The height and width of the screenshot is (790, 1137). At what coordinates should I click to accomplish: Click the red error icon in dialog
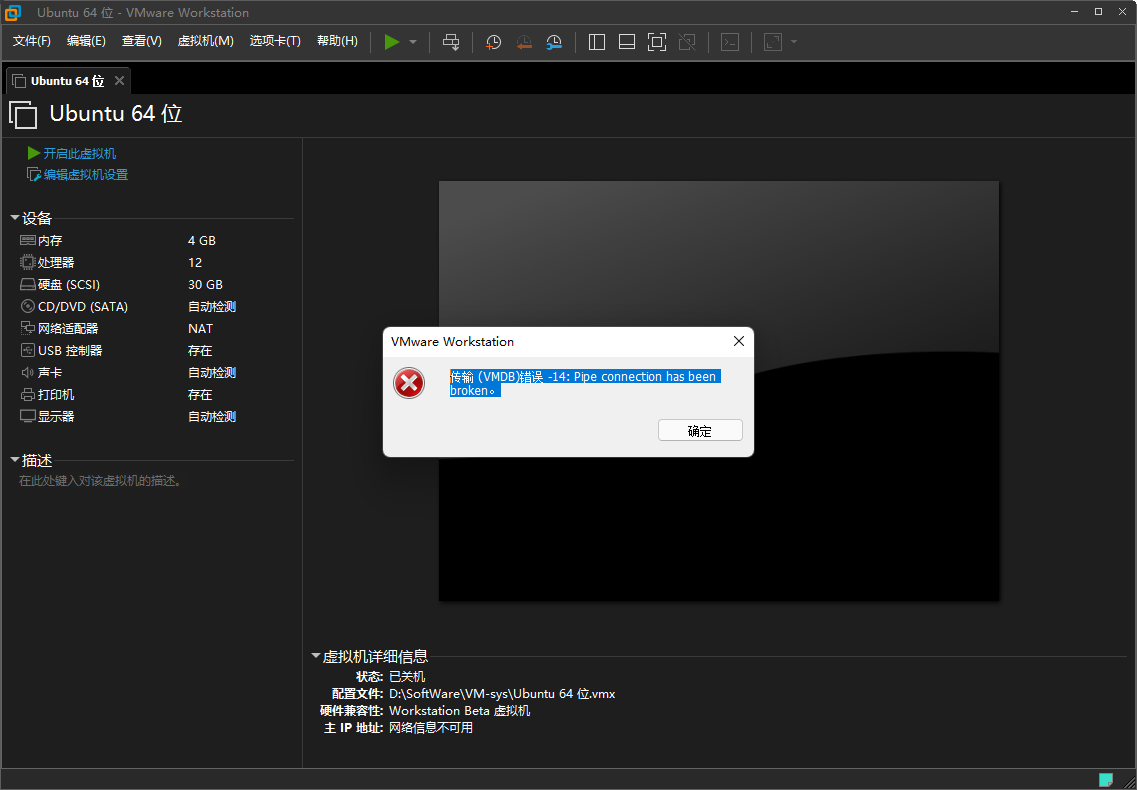pos(409,382)
